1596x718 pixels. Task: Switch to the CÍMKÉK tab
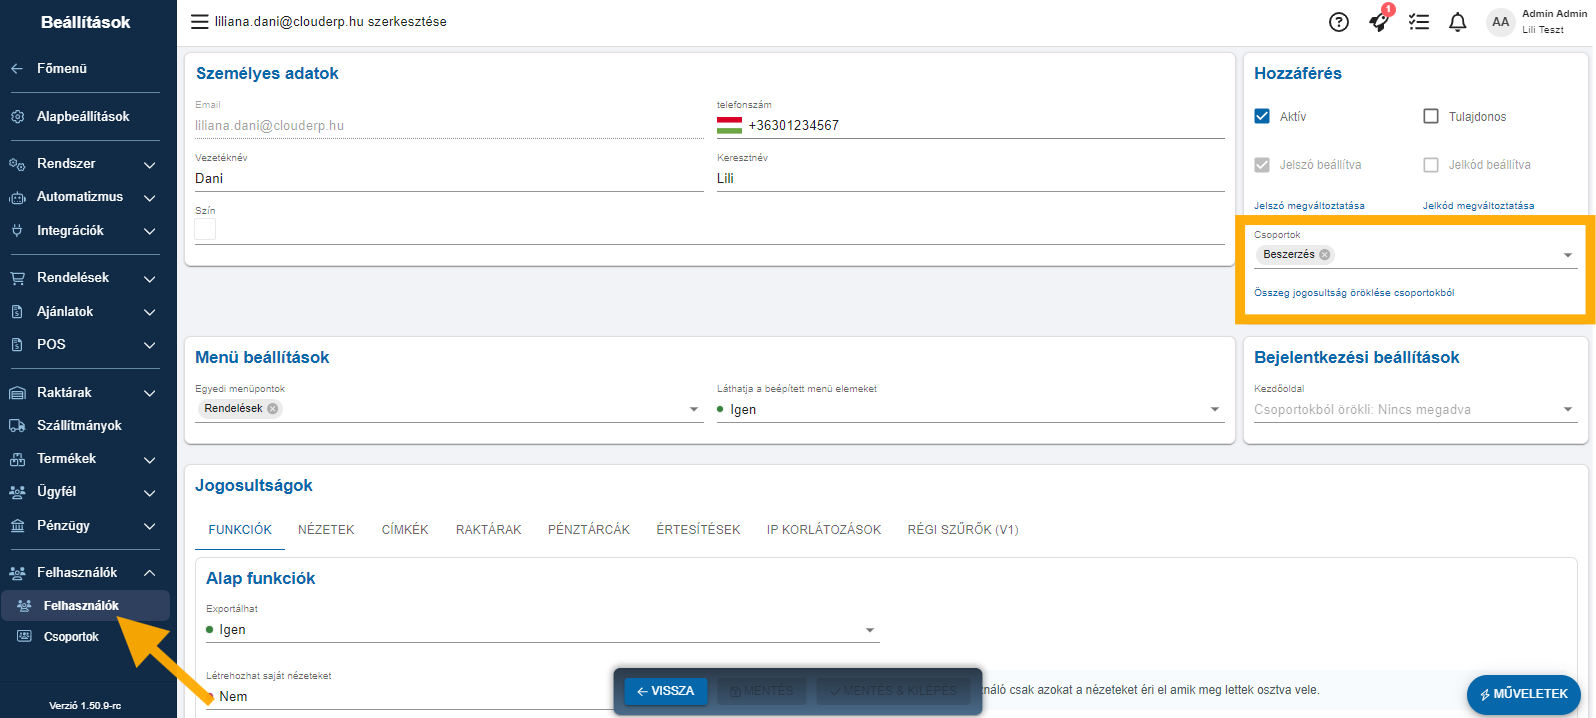[405, 530]
